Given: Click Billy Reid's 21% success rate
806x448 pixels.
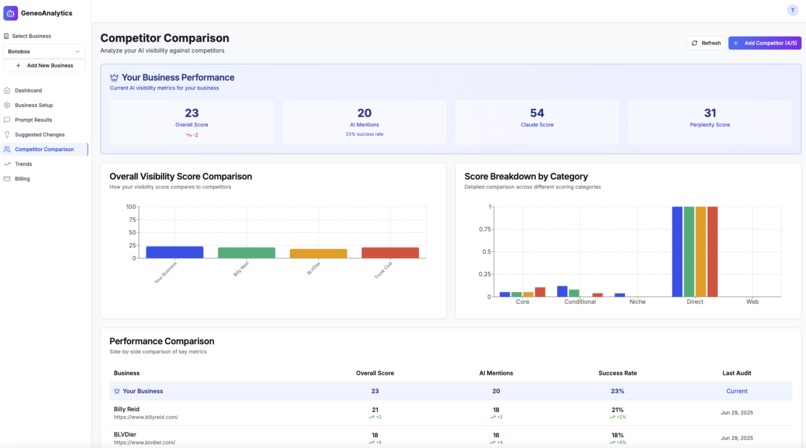Looking at the screenshot, I should [617, 410].
